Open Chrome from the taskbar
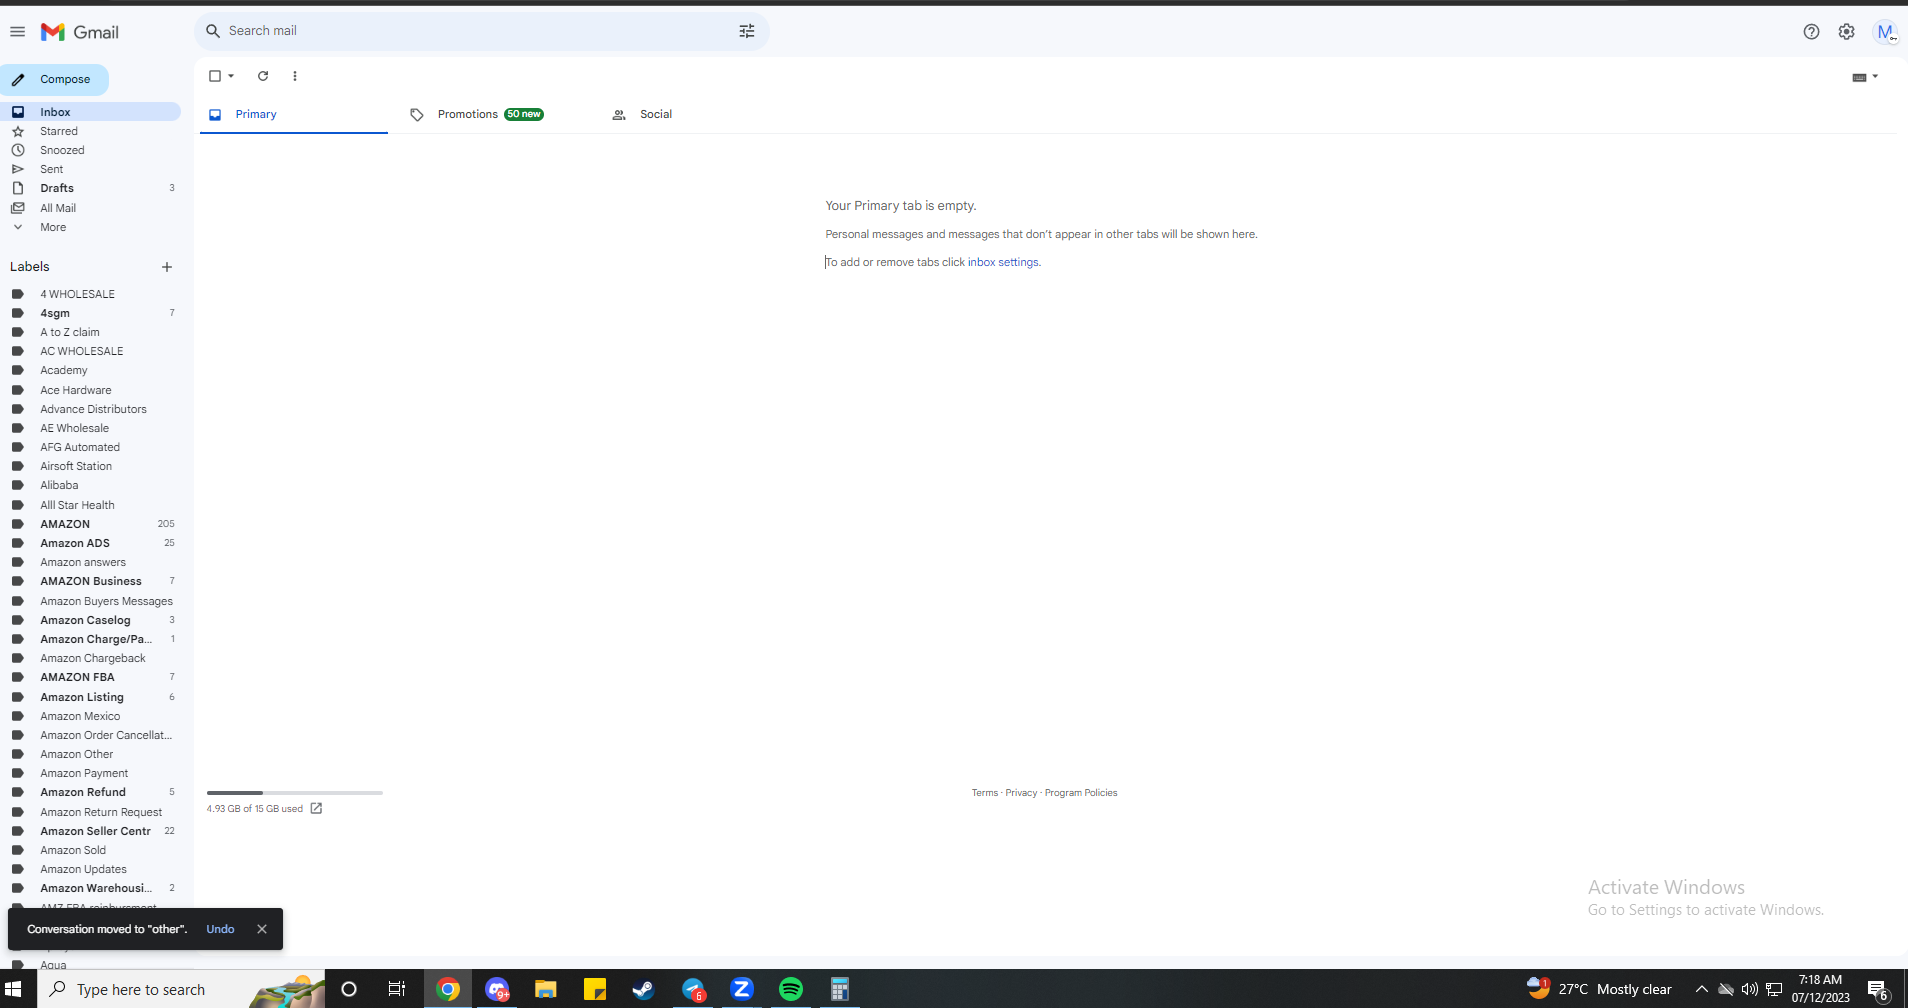The width and height of the screenshot is (1908, 1008). coord(448,989)
